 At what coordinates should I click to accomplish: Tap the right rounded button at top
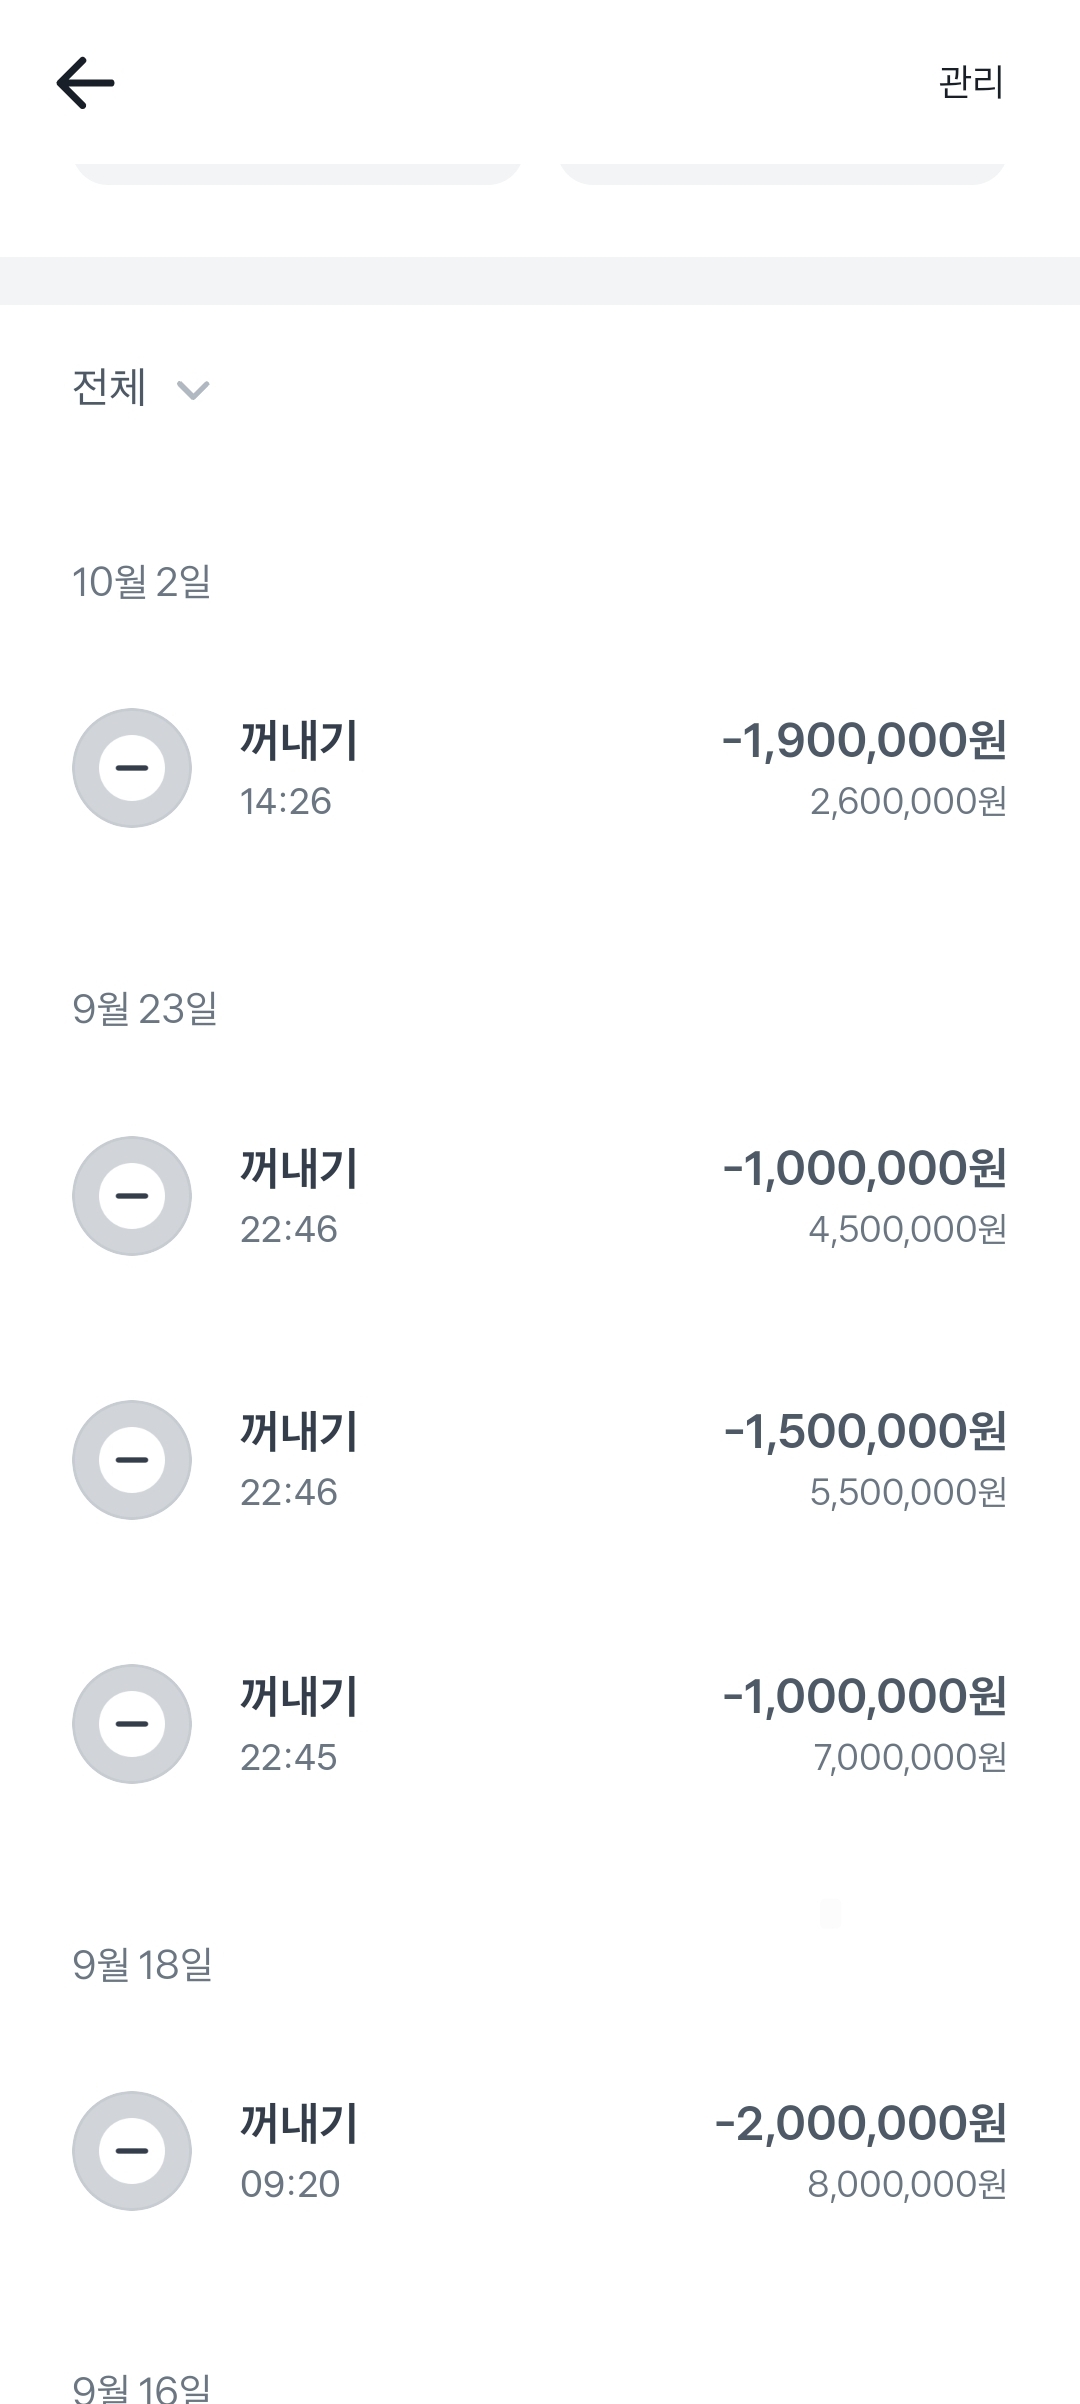[782, 172]
